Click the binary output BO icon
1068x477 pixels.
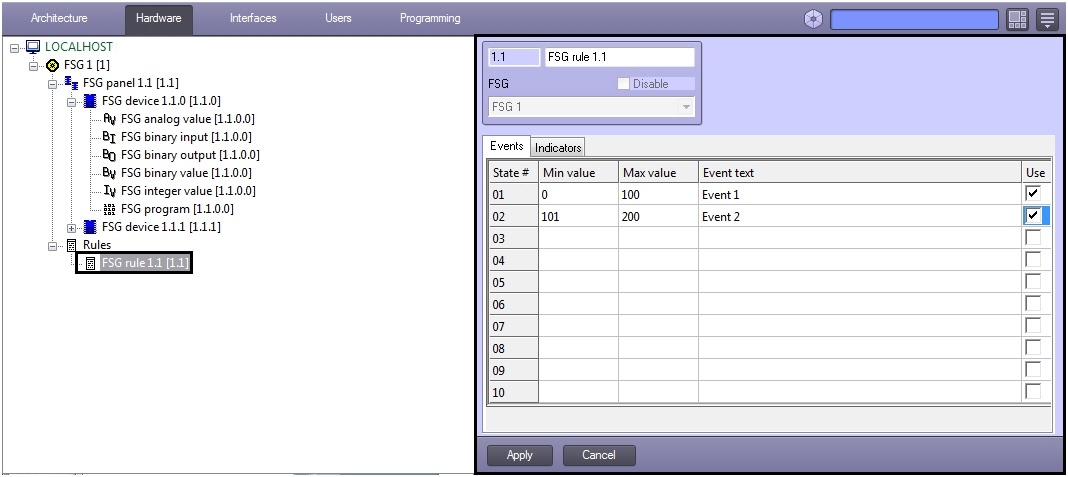(110, 155)
